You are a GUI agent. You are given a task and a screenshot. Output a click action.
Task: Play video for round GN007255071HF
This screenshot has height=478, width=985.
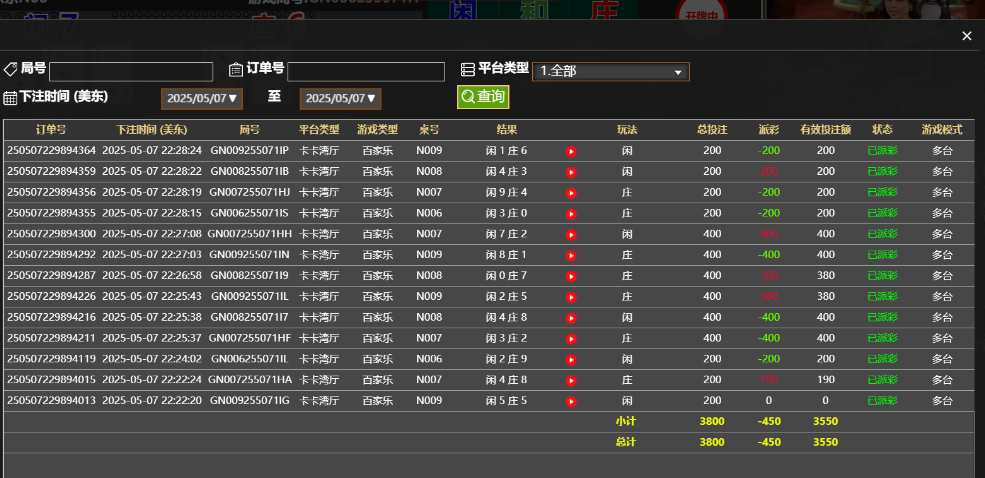(571, 339)
